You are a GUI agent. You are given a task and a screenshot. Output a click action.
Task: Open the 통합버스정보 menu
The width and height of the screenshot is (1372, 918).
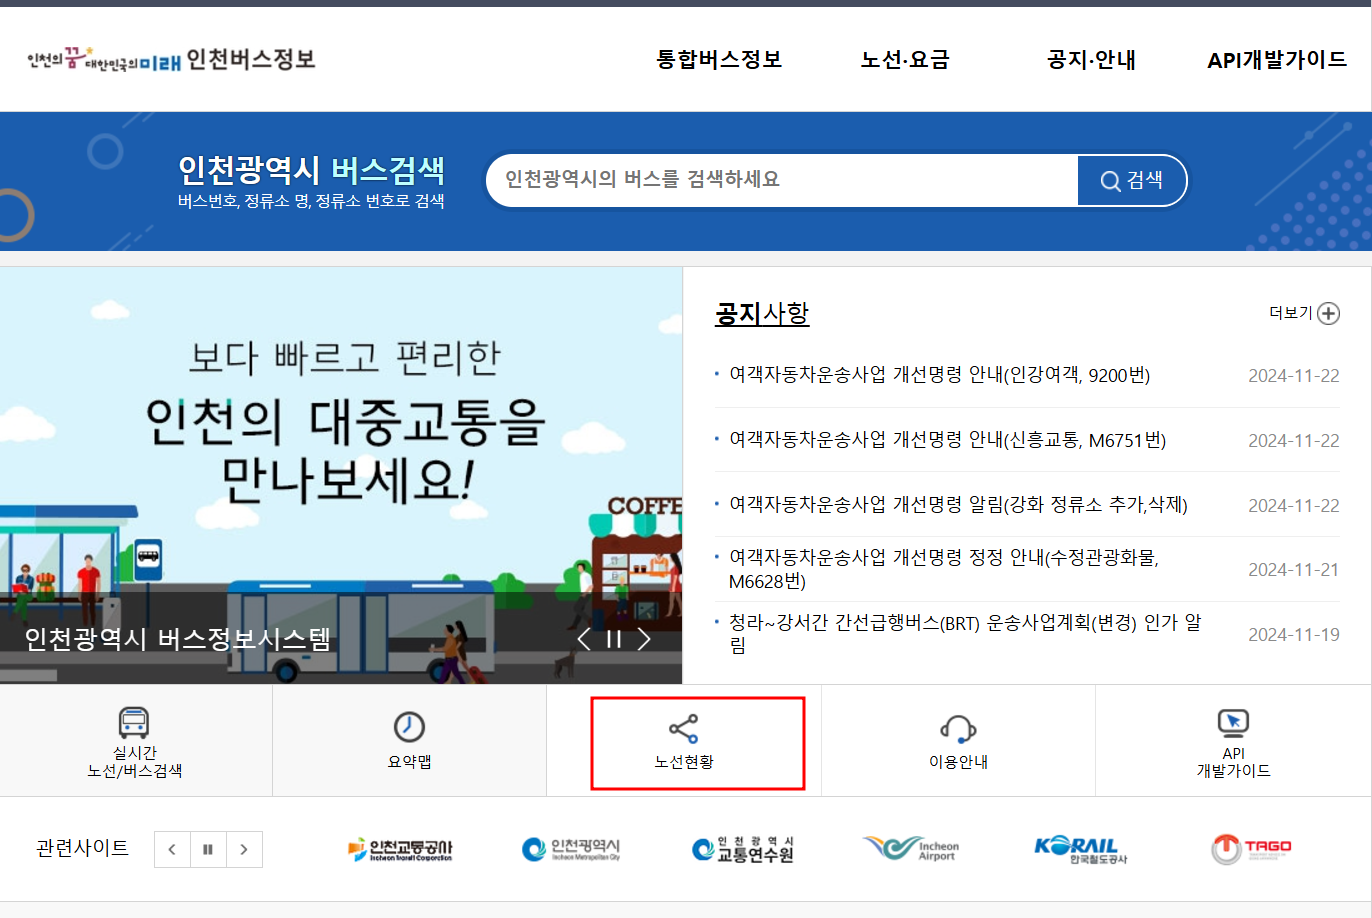coord(718,60)
